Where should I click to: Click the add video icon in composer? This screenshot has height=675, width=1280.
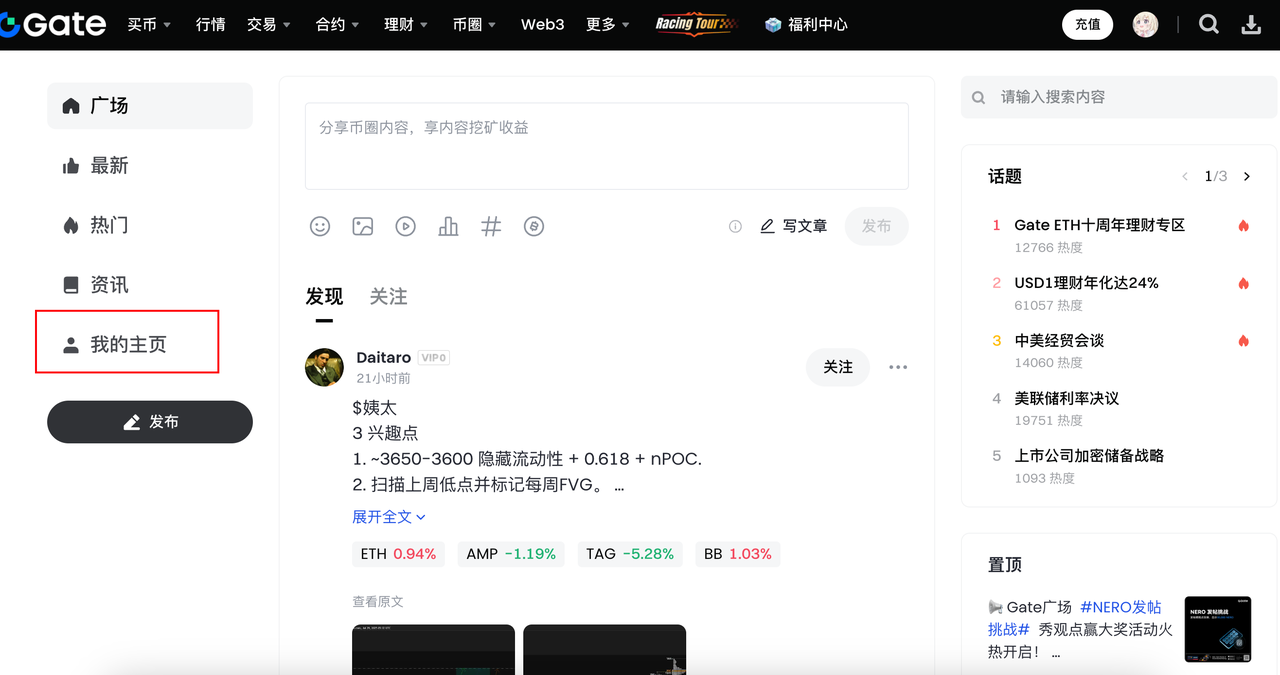(x=405, y=227)
